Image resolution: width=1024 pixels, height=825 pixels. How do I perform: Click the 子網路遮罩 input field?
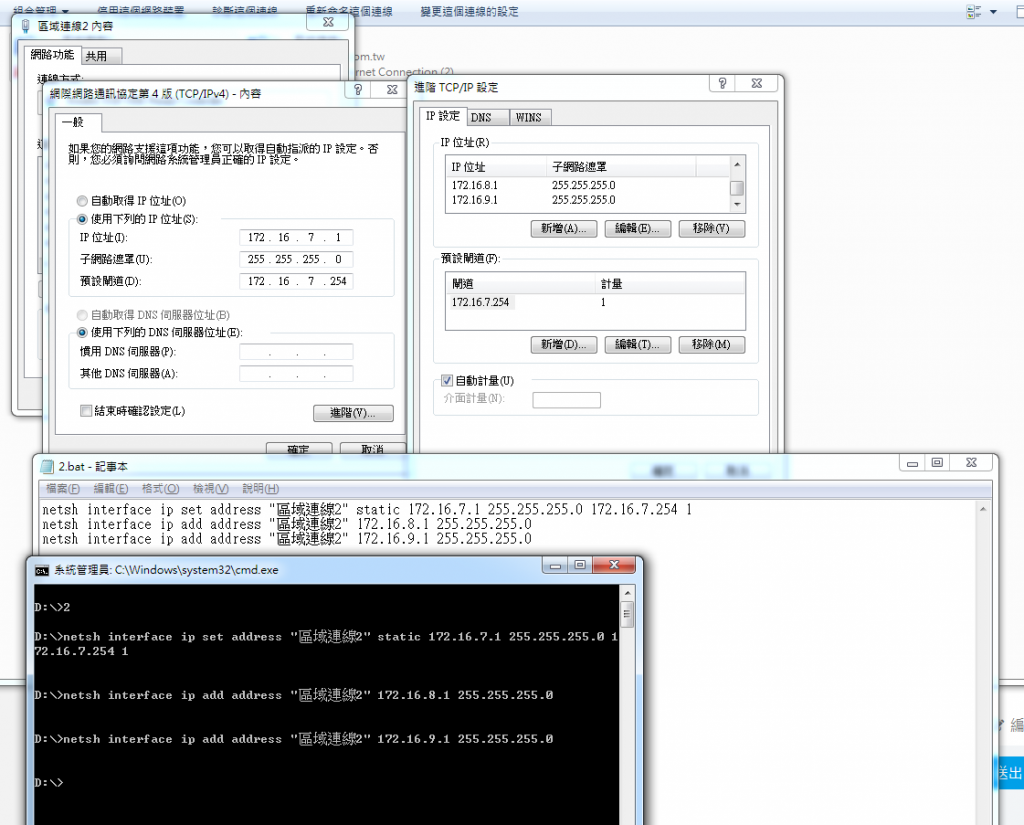[x=296, y=259]
